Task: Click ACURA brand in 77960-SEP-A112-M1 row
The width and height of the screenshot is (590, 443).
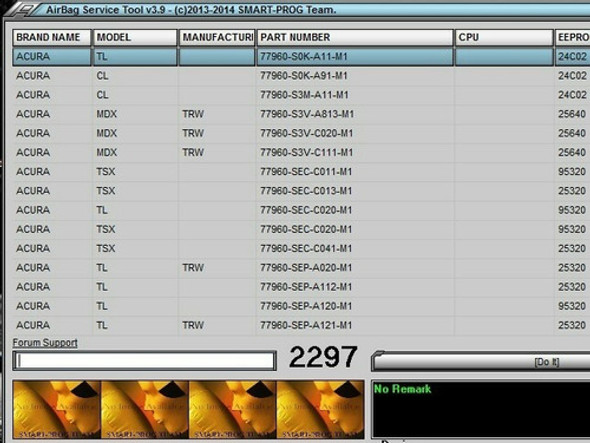Action: tap(33, 287)
